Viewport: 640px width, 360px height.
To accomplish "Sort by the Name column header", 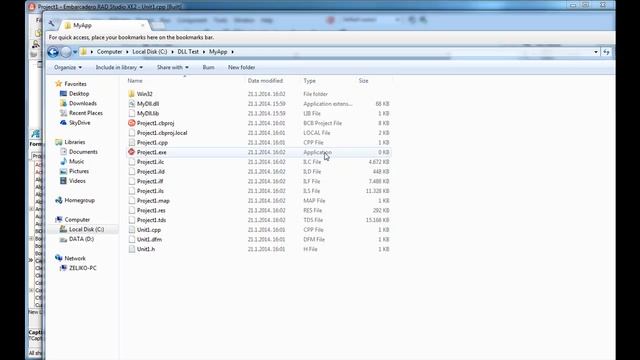I will [x=135, y=81].
